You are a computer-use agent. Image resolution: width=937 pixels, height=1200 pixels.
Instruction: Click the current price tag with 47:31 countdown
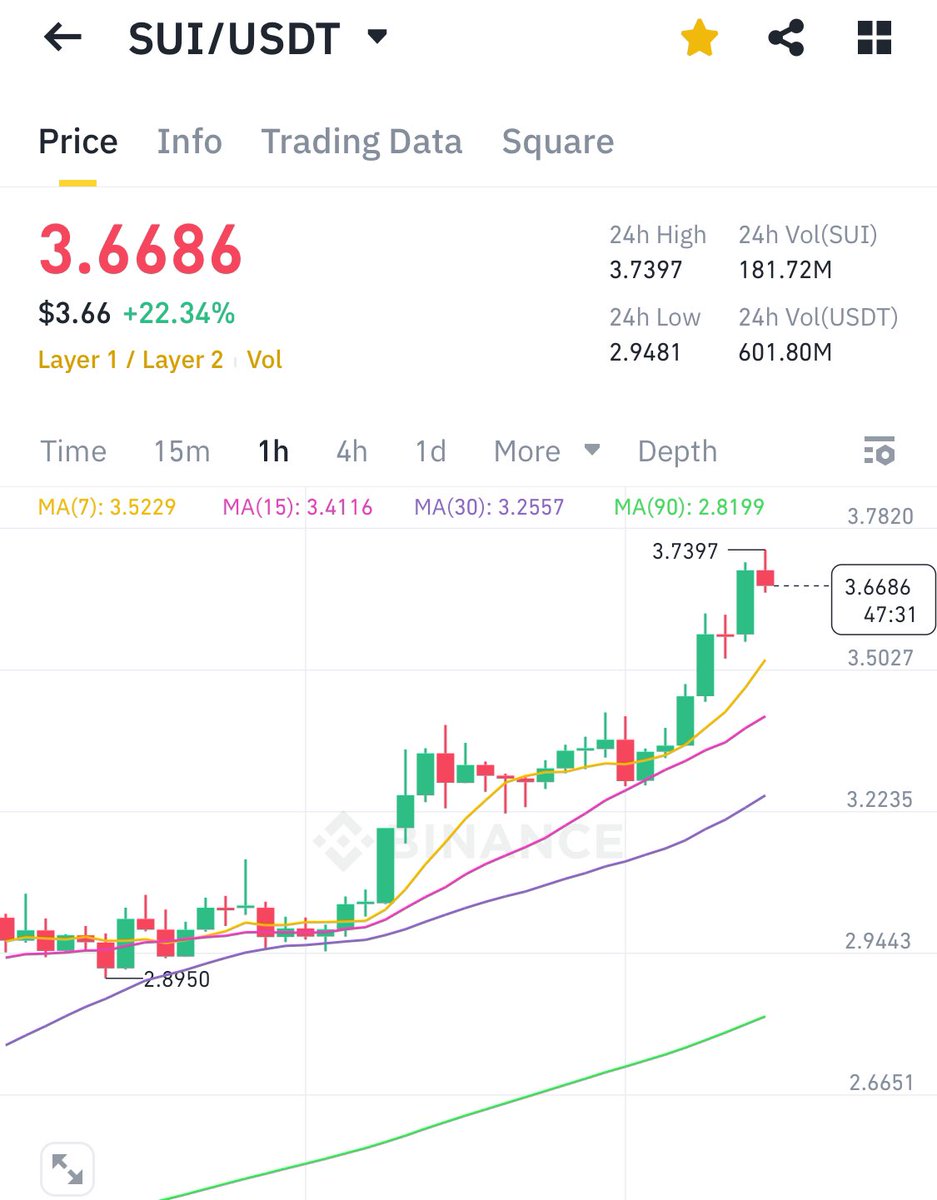[x=883, y=601]
